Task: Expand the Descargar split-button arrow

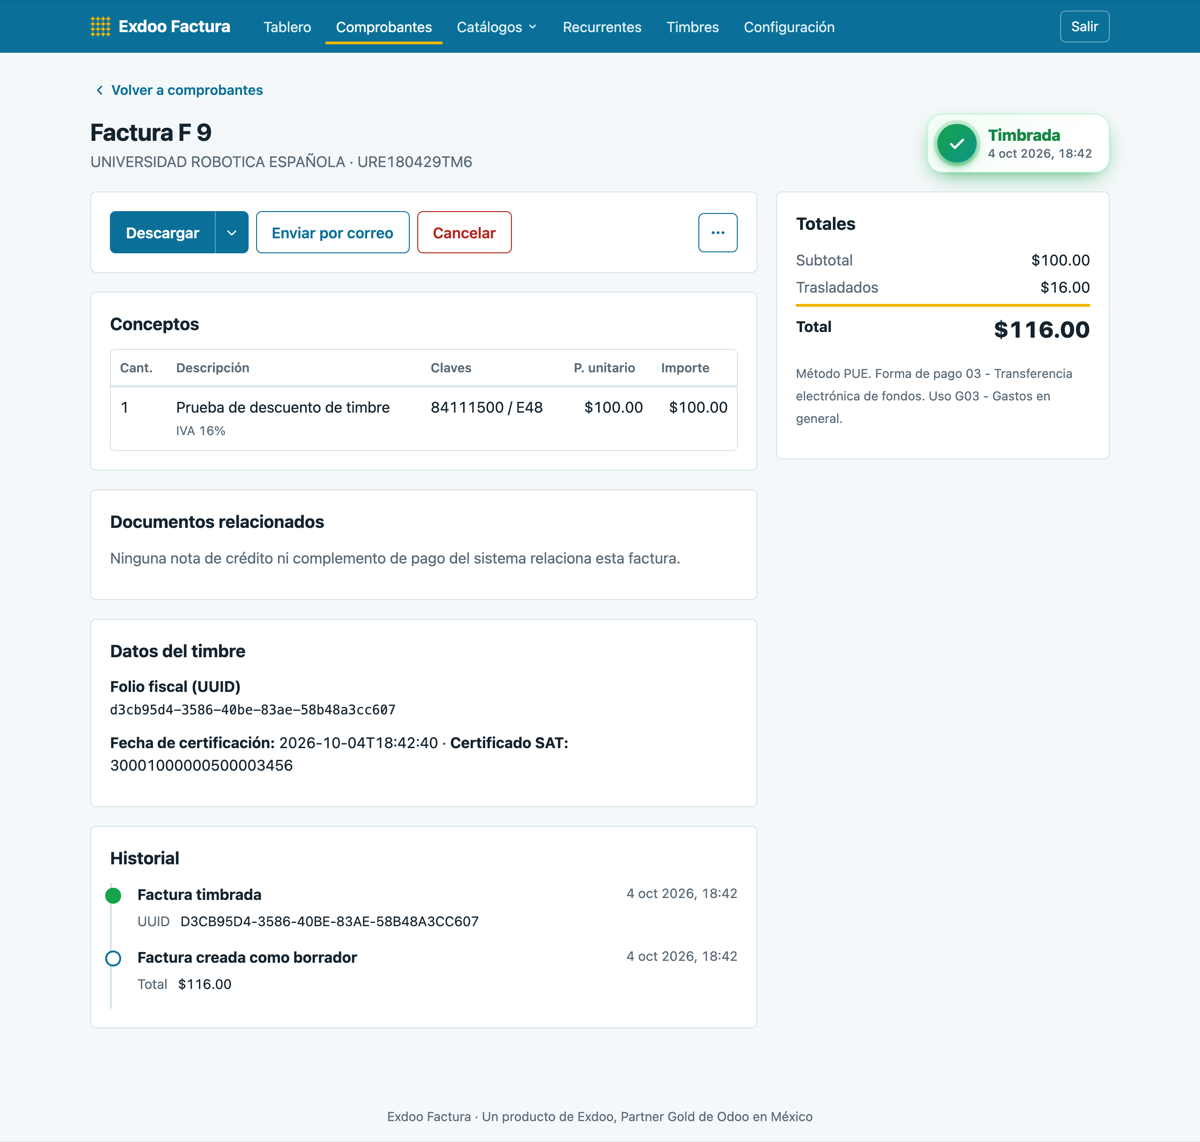Action: 232,233
